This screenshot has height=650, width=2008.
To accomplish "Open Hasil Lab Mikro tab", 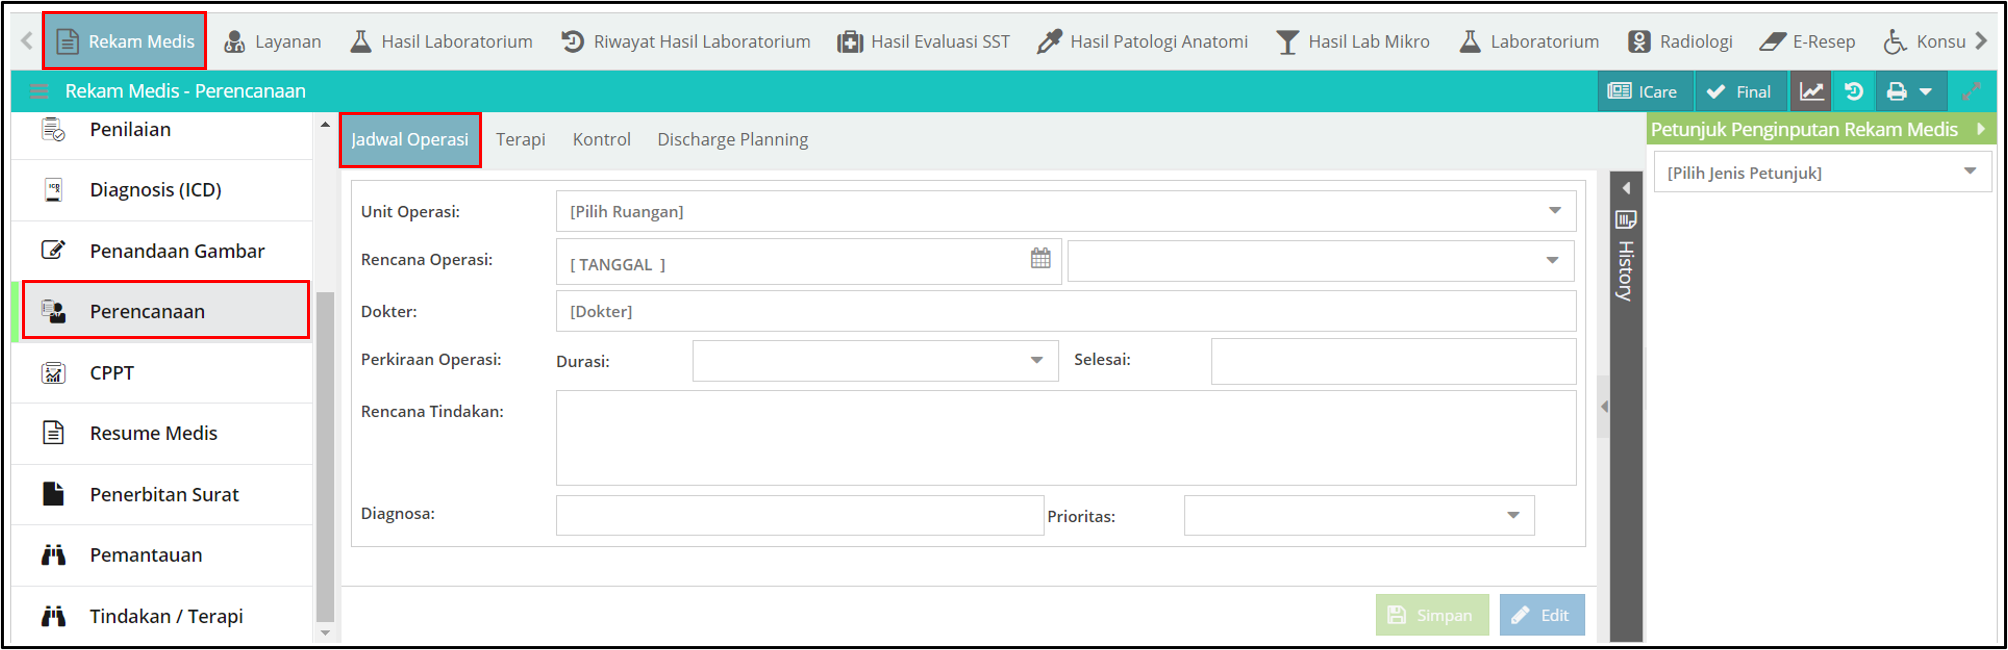I will coord(1353,41).
